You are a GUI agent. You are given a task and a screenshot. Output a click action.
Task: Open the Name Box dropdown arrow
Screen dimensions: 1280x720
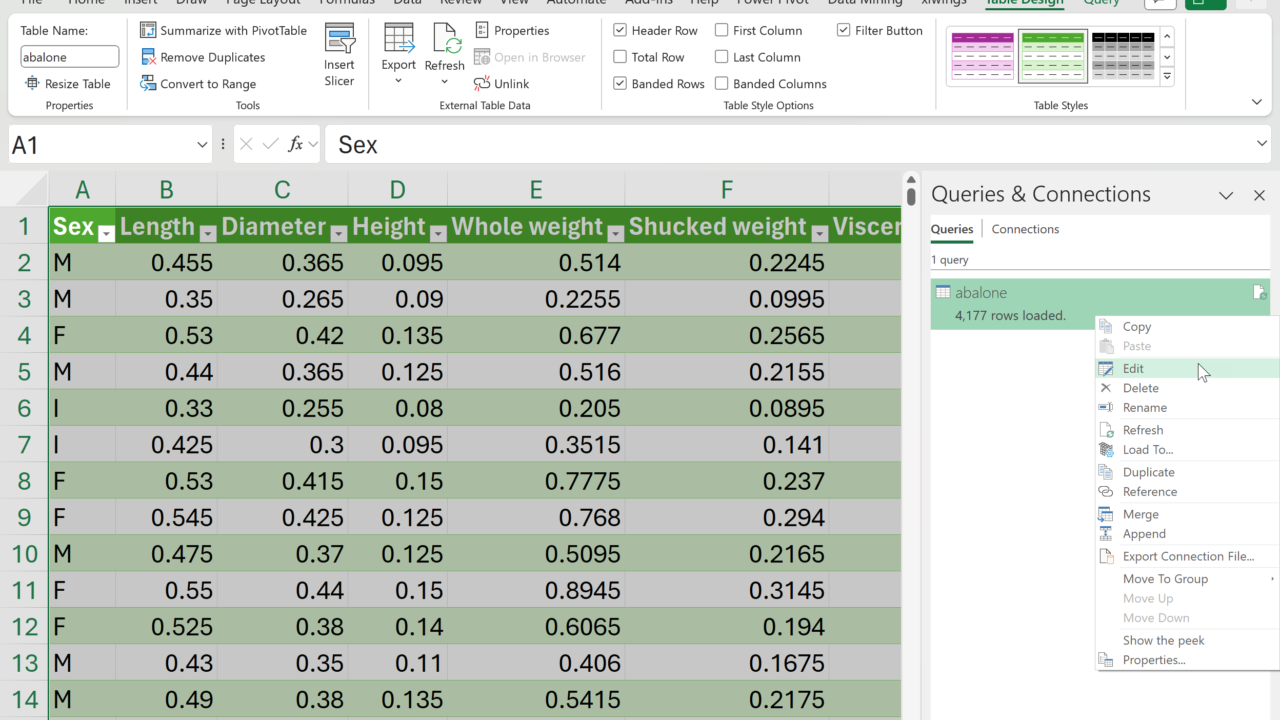[202, 145]
